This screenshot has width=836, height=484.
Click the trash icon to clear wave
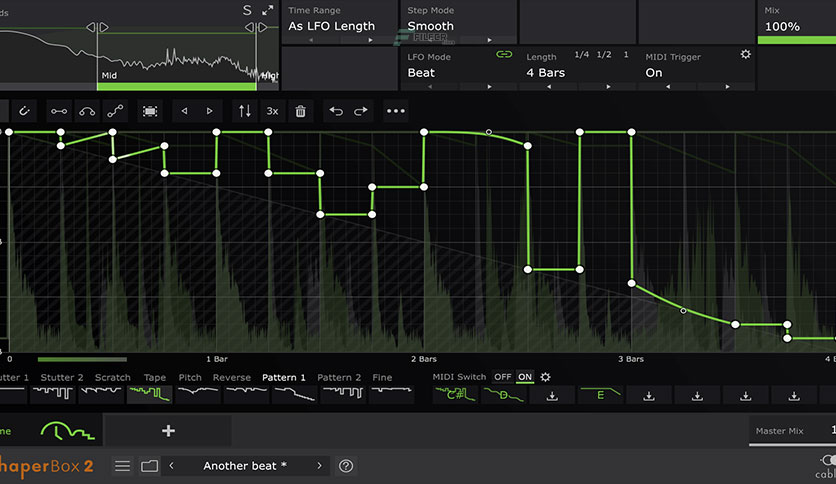pyautogui.click(x=300, y=111)
